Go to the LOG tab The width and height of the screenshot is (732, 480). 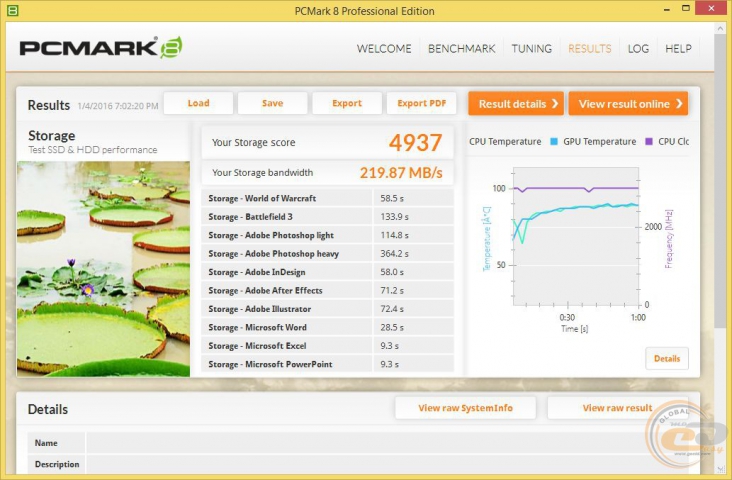[x=638, y=49]
